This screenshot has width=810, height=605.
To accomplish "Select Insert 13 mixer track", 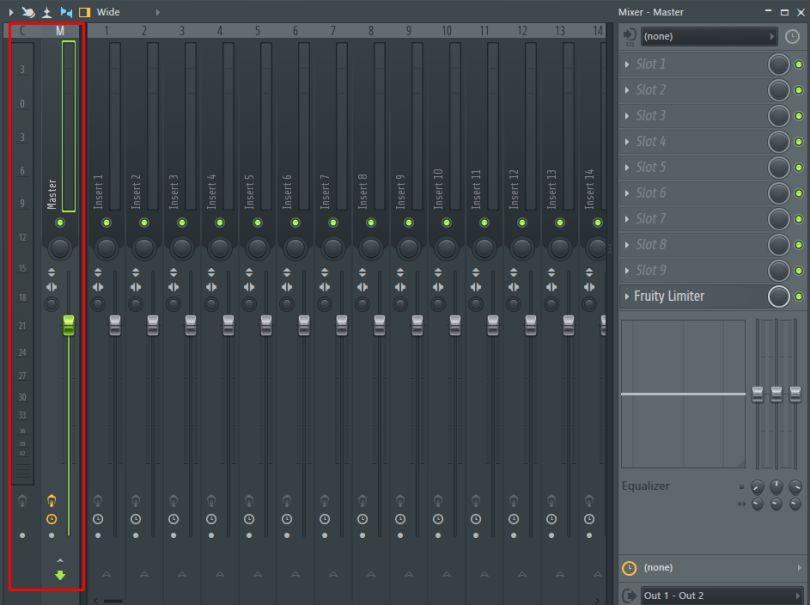I will point(560,31).
